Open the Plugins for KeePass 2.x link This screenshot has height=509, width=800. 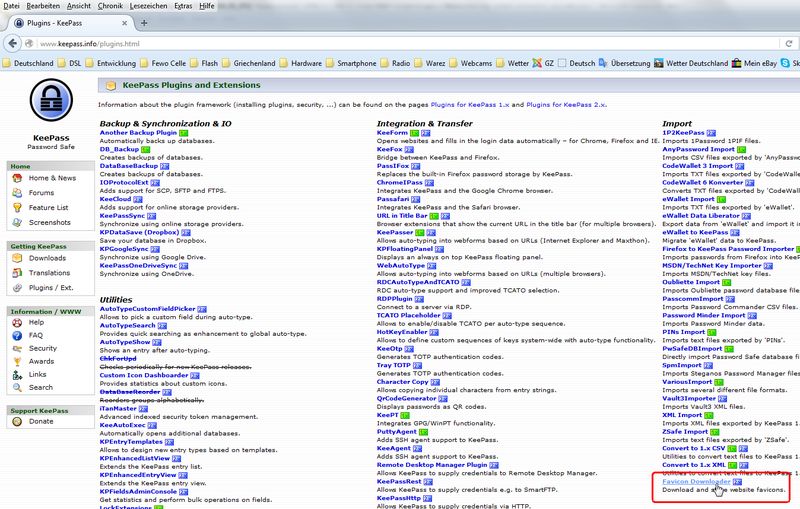[566, 105]
